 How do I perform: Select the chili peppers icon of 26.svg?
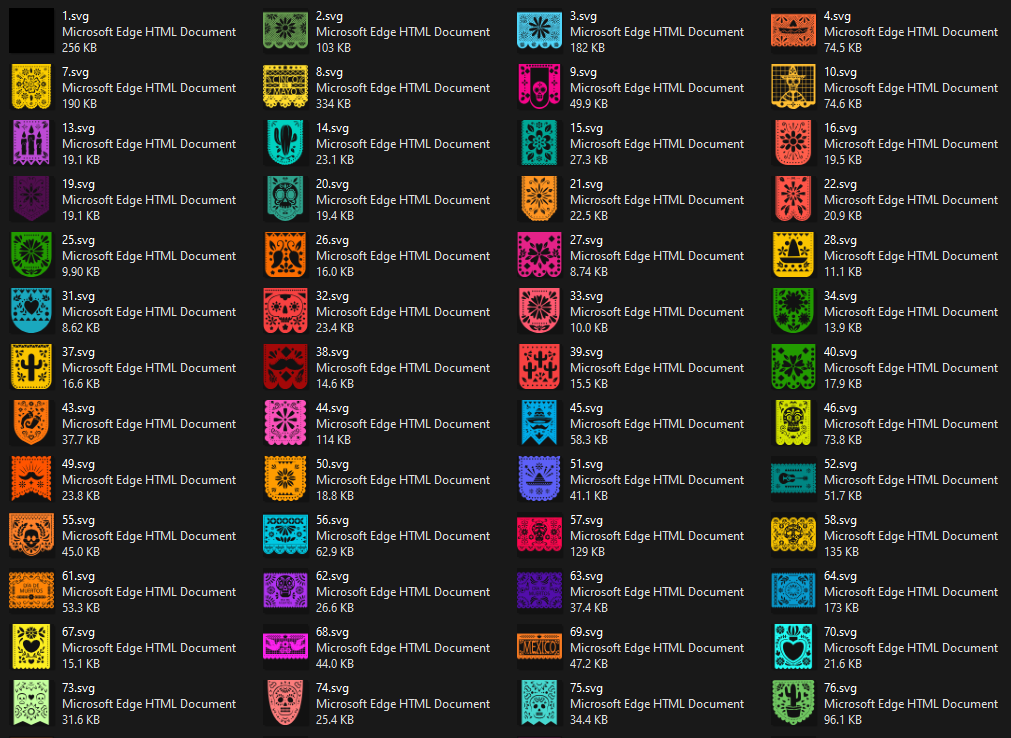285,255
